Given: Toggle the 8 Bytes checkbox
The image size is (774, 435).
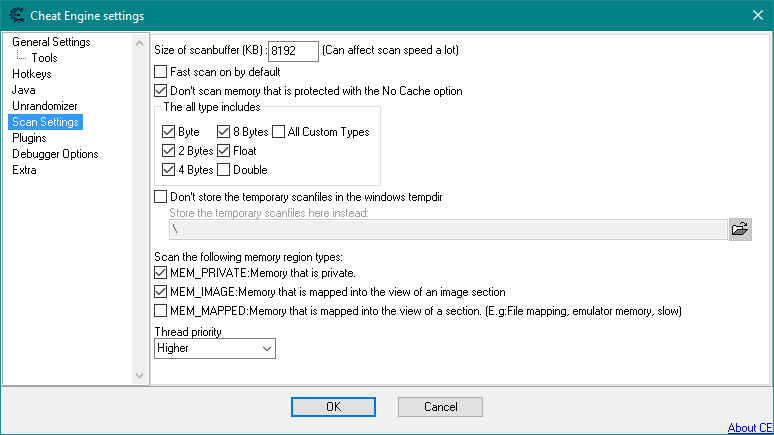Looking at the screenshot, I should pos(224,132).
